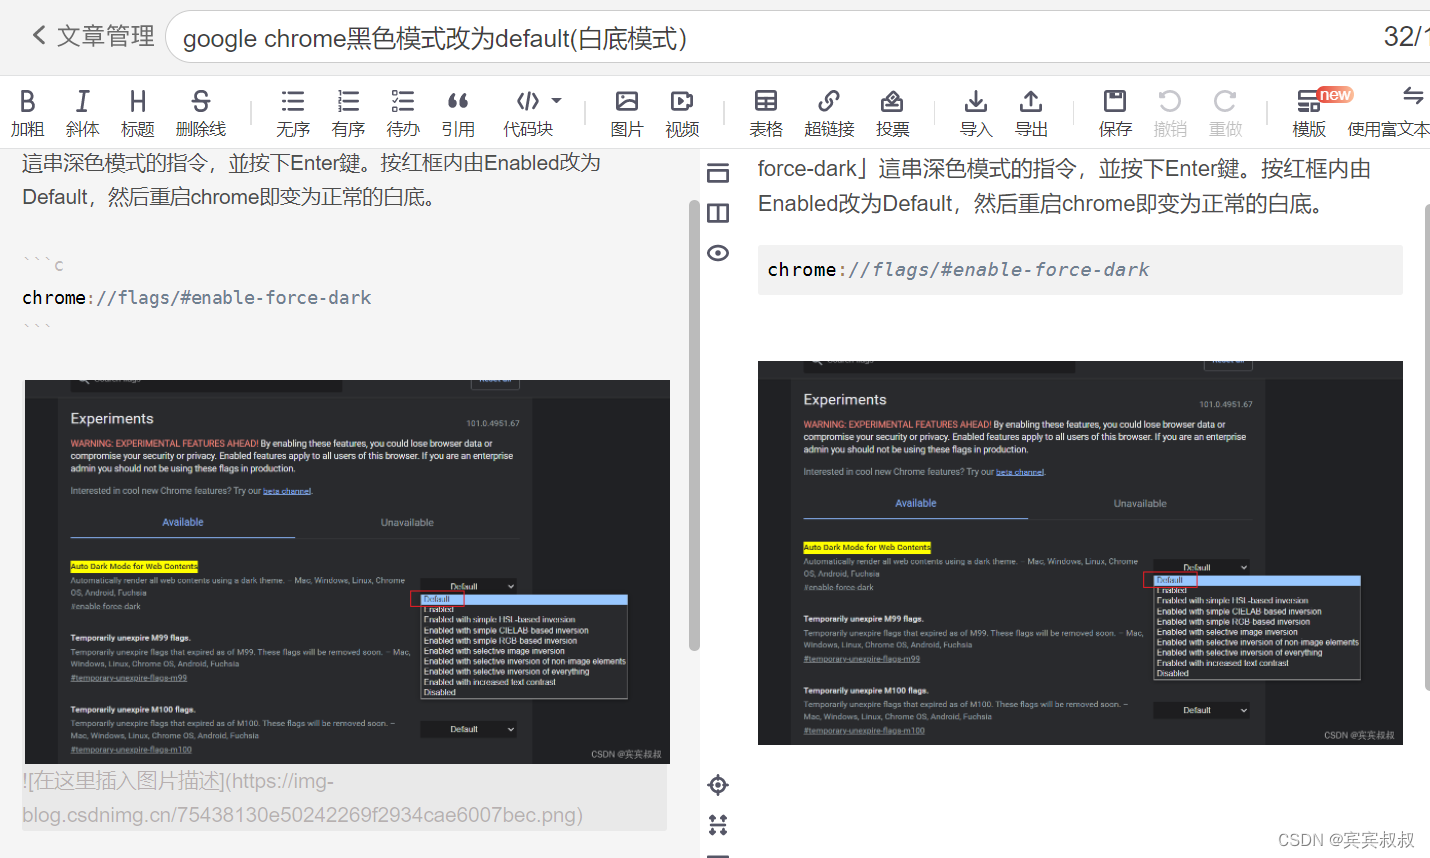Apply italic formatting with 斜体
The height and width of the screenshot is (858, 1430).
pyautogui.click(x=82, y=113)
